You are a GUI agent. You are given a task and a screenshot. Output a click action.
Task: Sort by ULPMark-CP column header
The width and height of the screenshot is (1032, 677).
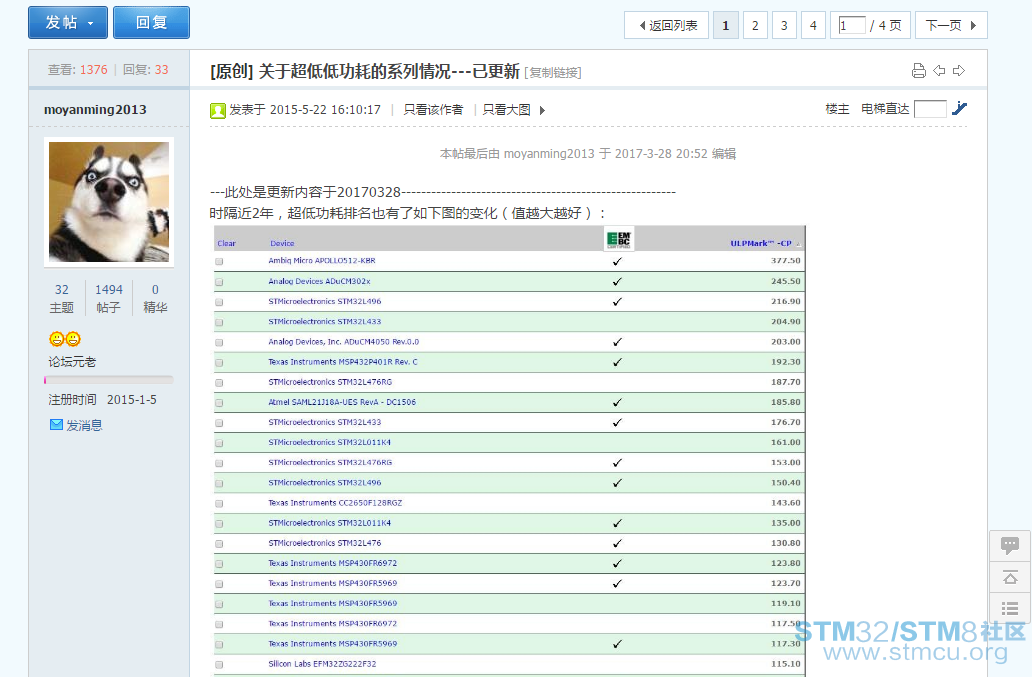(x=761, y=243)
